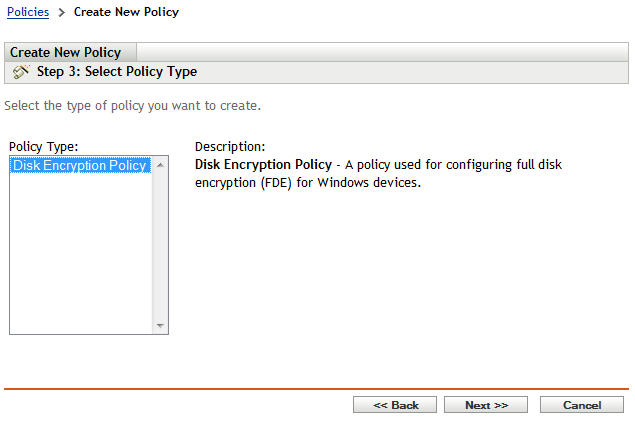The image size is (635, 421).
Task: Click the Step 3: Select Policy Type heading
Action: (117, 72)
